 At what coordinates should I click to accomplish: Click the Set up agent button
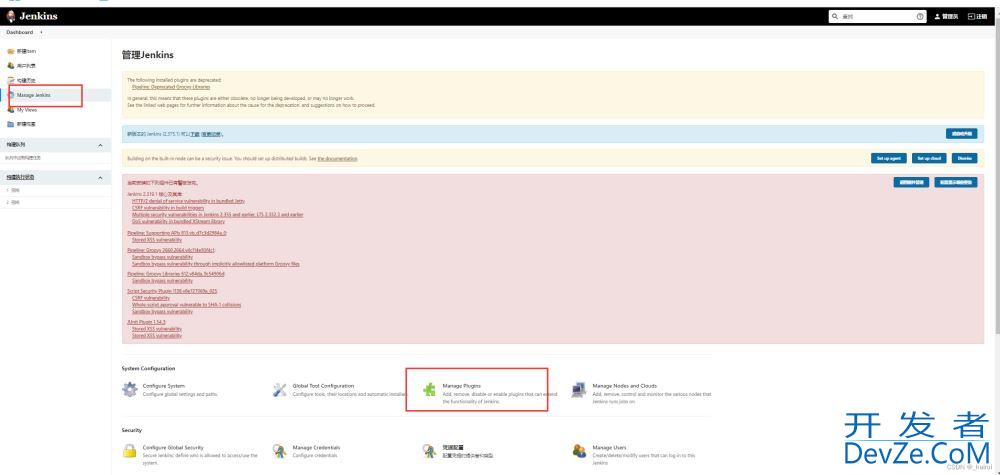coord(888,158)
